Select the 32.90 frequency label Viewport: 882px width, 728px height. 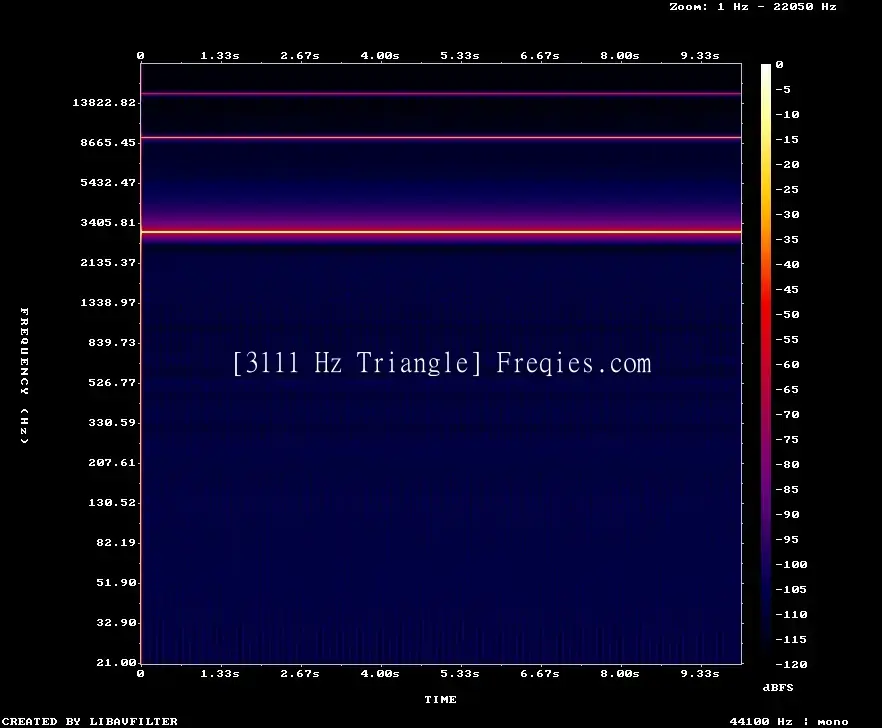pos(116,622)
